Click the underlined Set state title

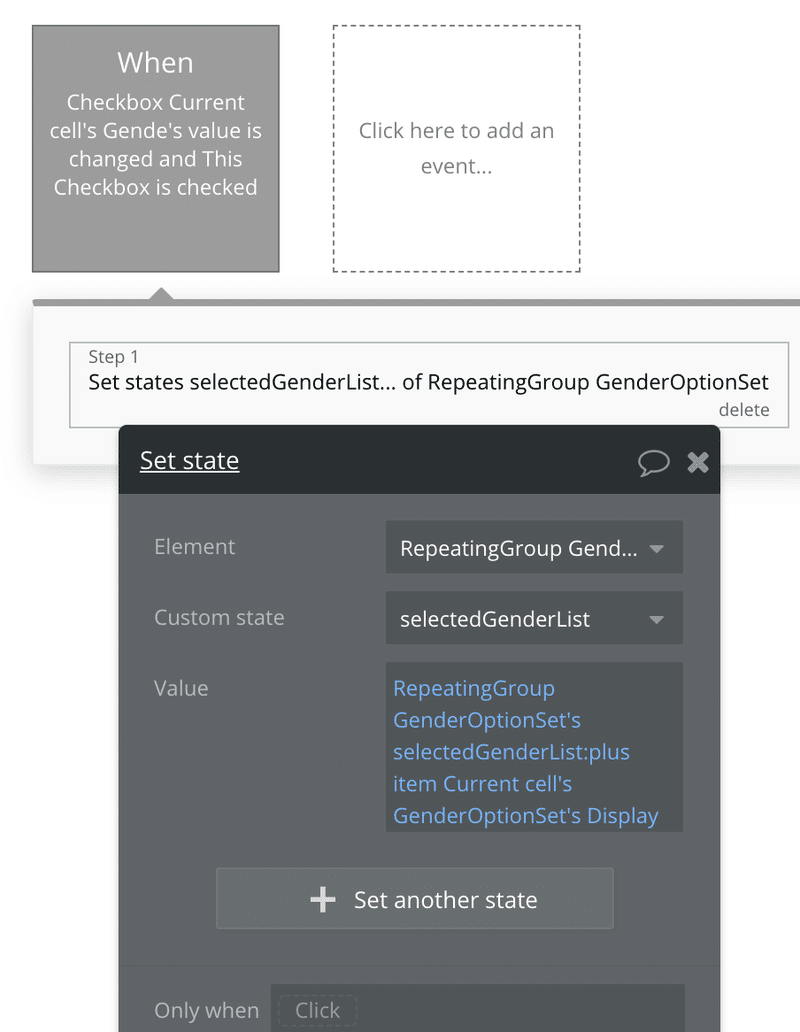189,461
